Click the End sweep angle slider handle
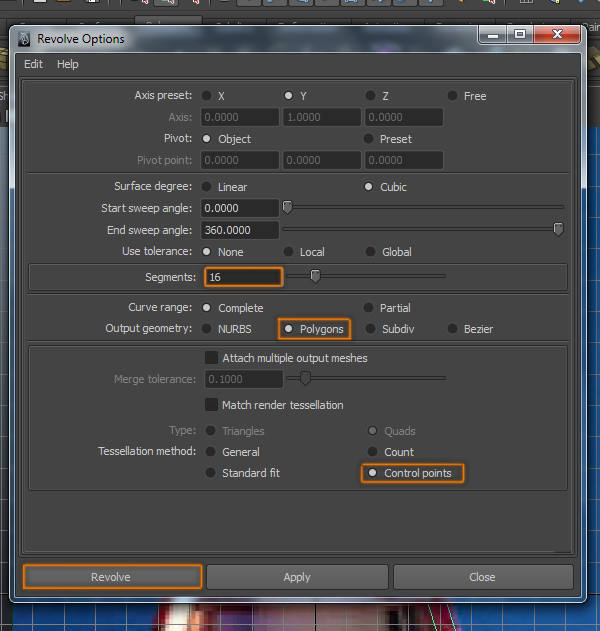 (558, 229)
